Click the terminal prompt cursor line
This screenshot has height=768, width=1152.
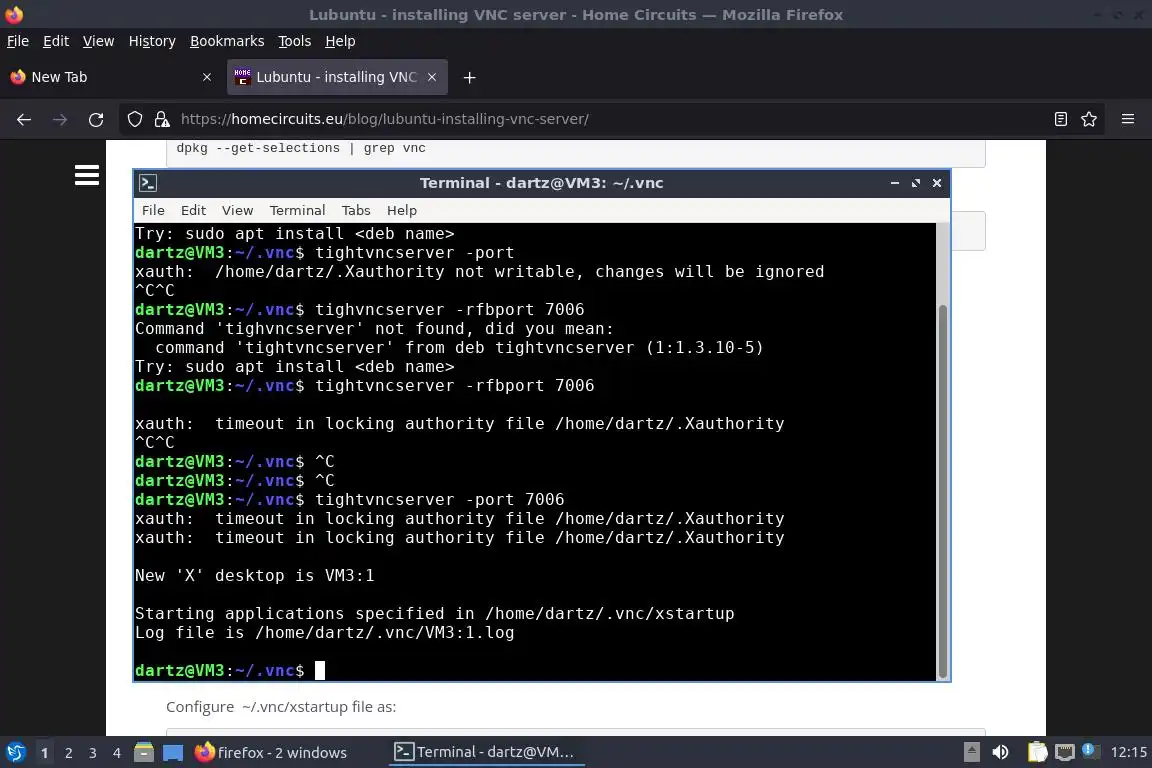point(229,670)
